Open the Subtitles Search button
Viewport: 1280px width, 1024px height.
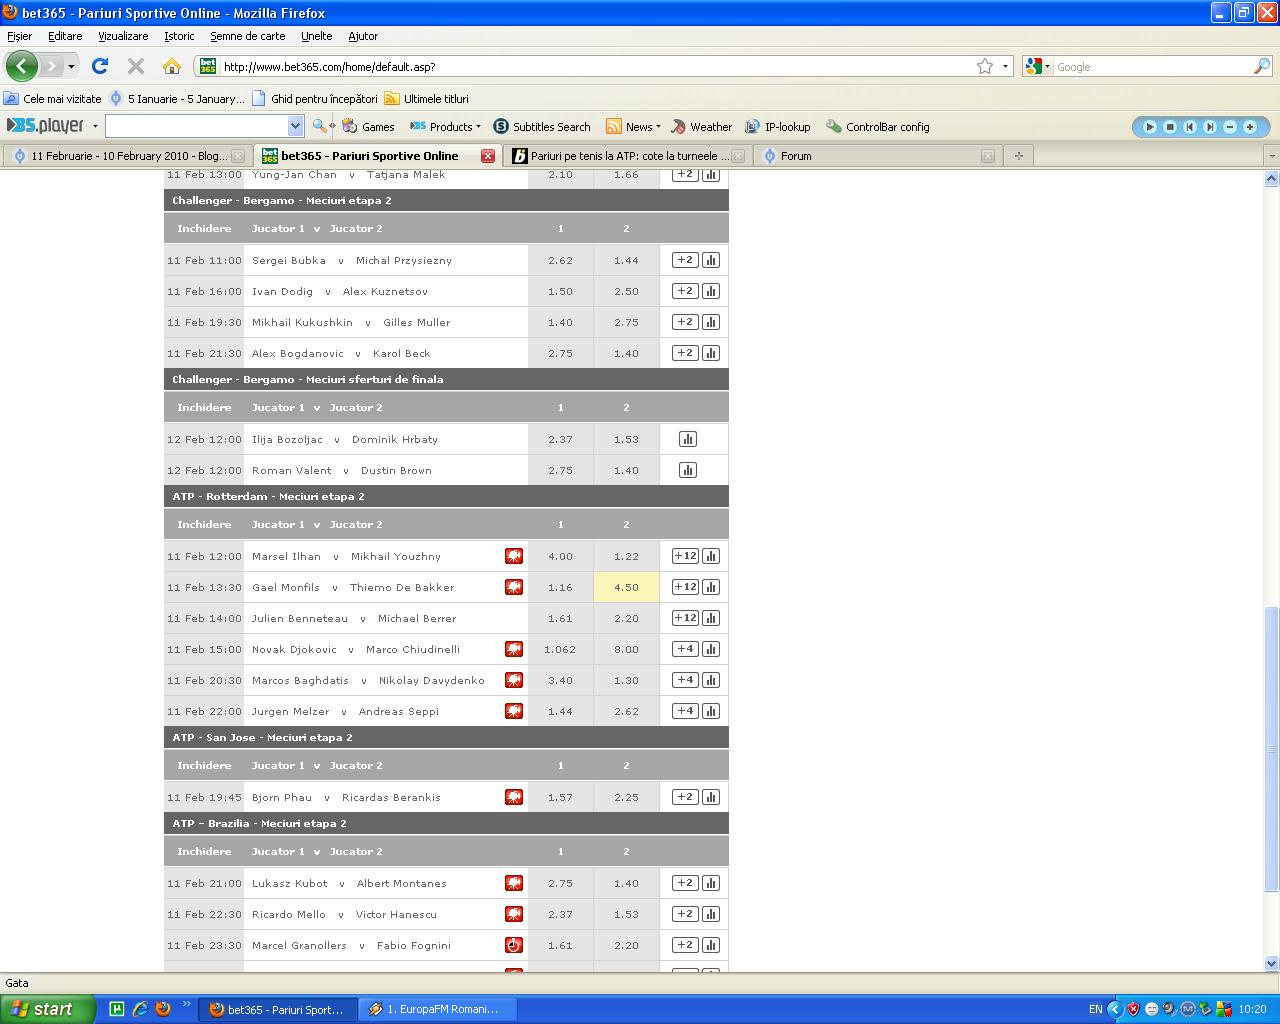542,127
